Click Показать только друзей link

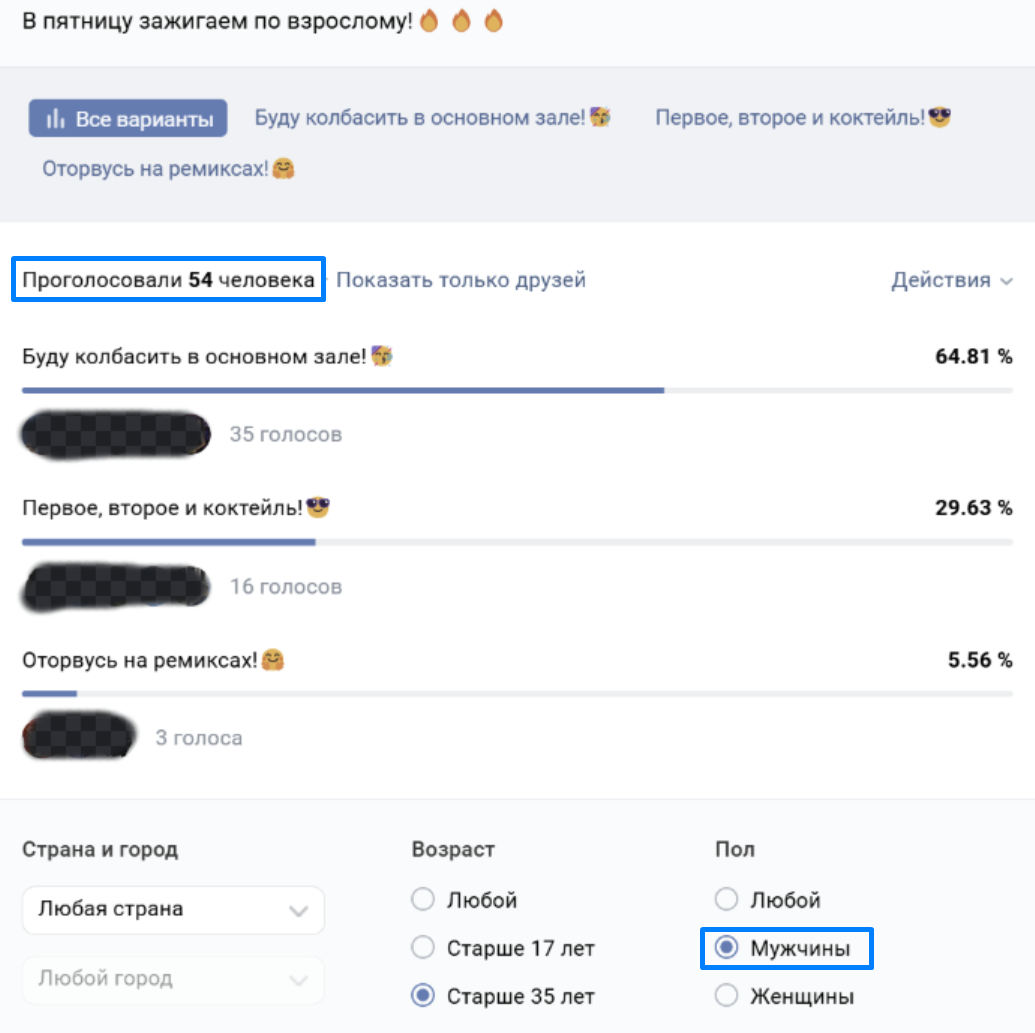tap(461, 280)
